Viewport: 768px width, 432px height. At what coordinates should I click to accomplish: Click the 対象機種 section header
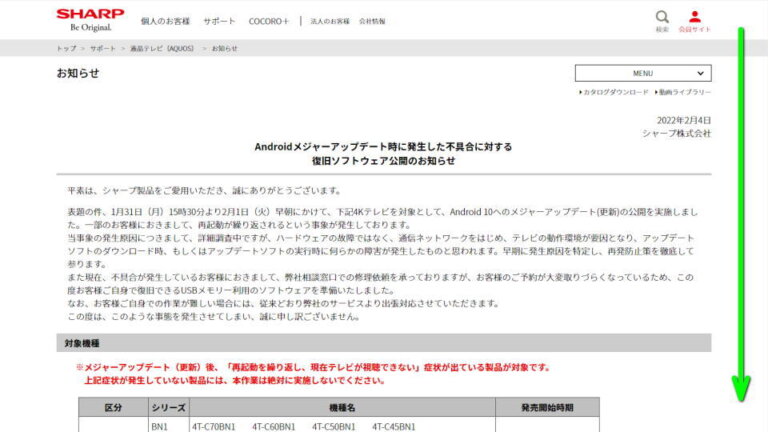(75, 343)
